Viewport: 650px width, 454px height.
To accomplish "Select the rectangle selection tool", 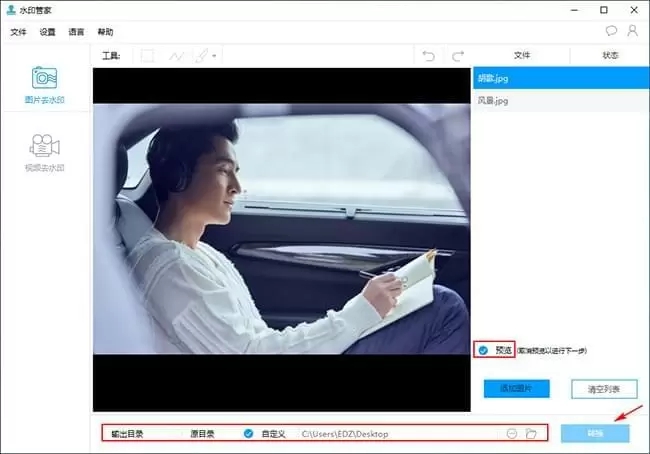I will pyautogui.click(x=147, y=56).
